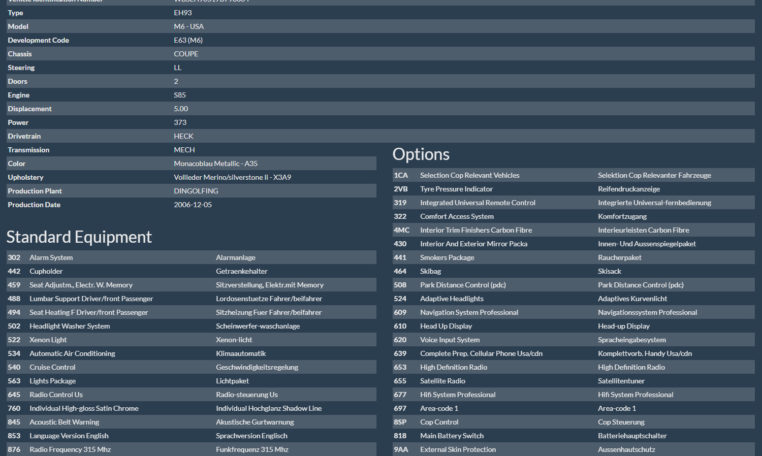Select the Voice Input System row
Screen dimensions: 762x456
pos(450,339)
